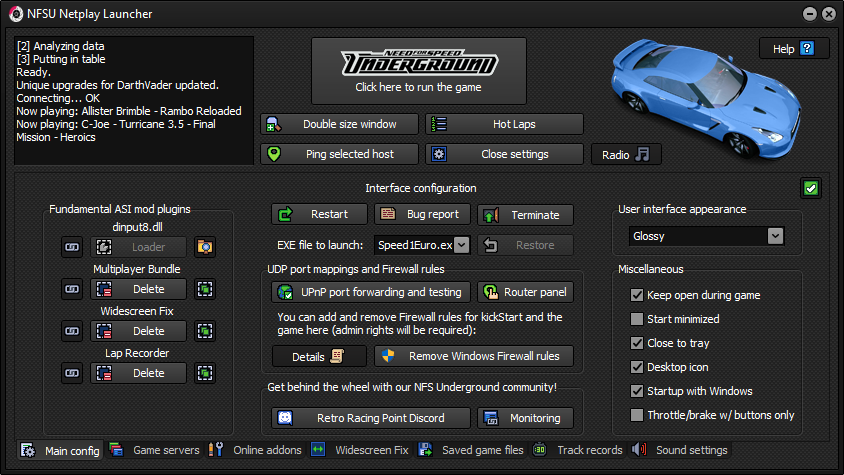Viewport: 844px width, 475px height.
Task: Switch to Online addons tab
Action: pos(256,450)
